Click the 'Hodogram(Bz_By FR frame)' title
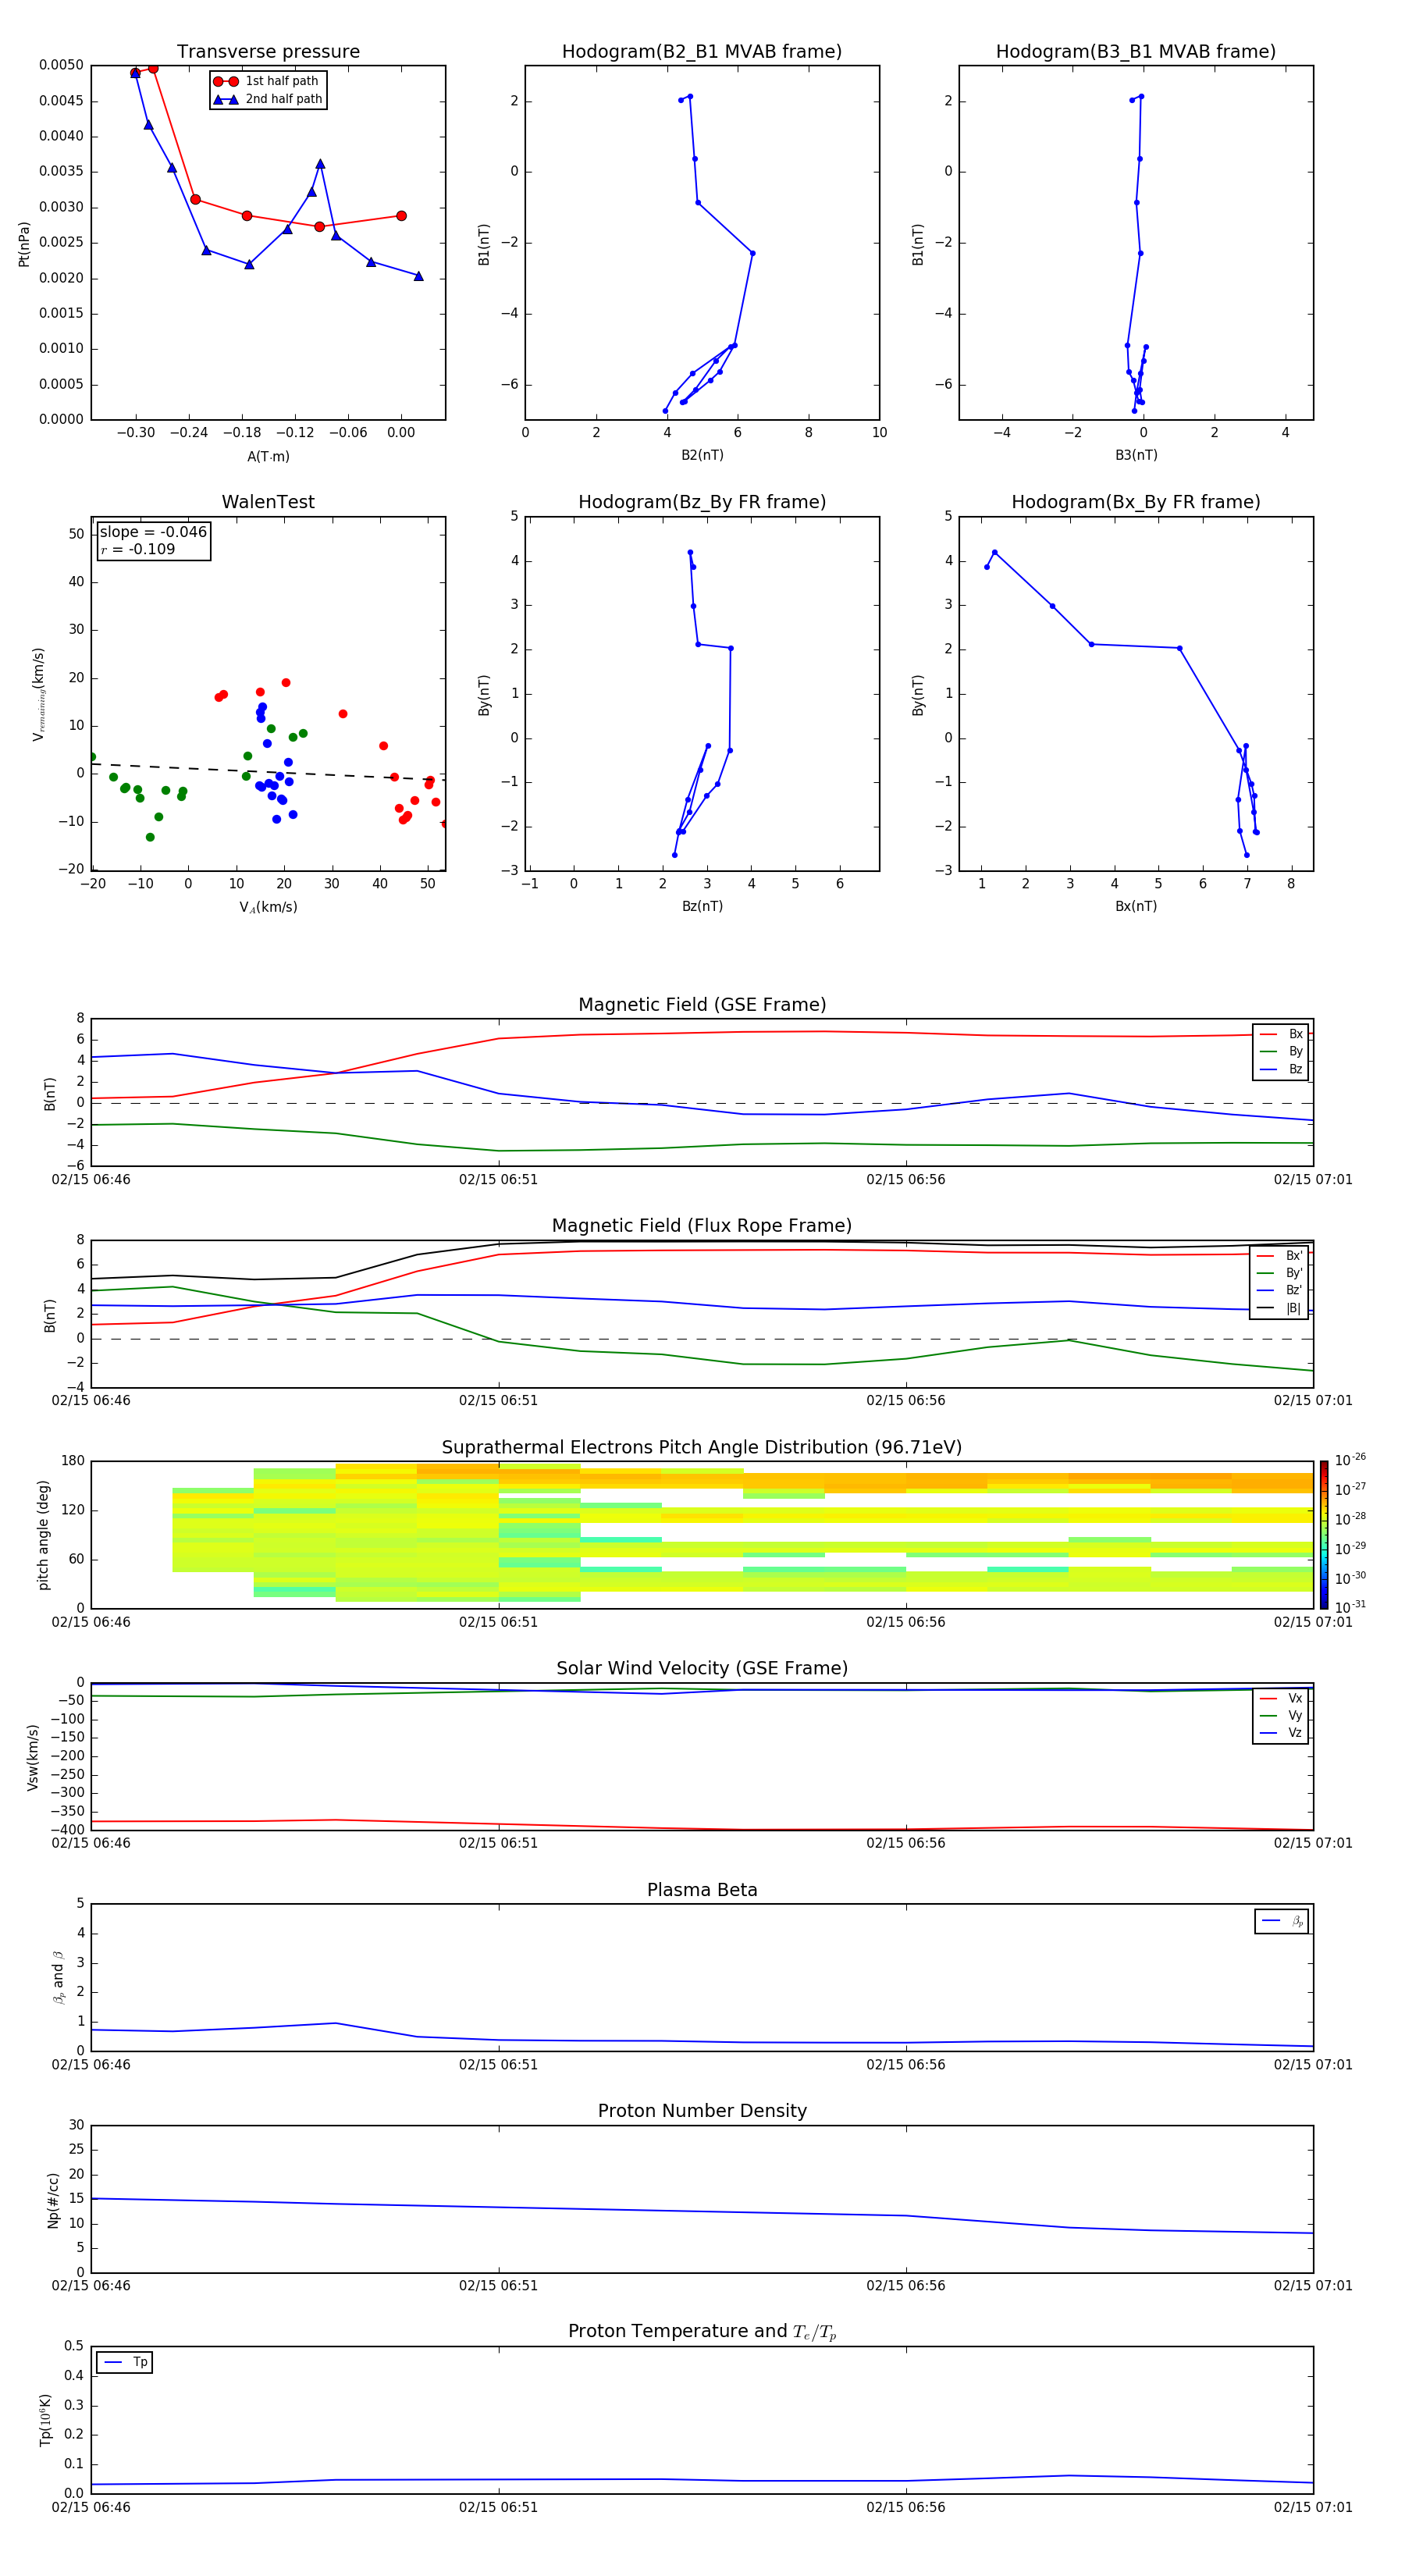Viewport: 1405px width, 2576px height. (702, 502)
